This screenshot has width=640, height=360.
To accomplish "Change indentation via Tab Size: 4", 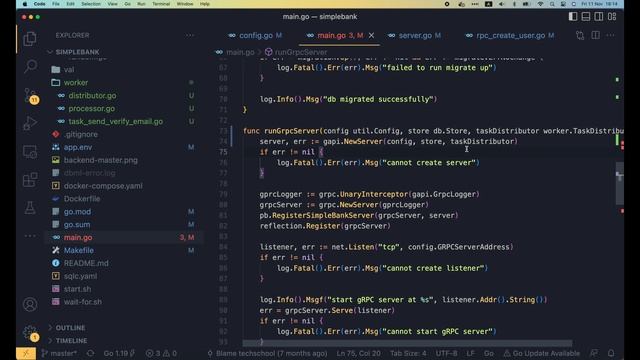I will tap(408, 353).
